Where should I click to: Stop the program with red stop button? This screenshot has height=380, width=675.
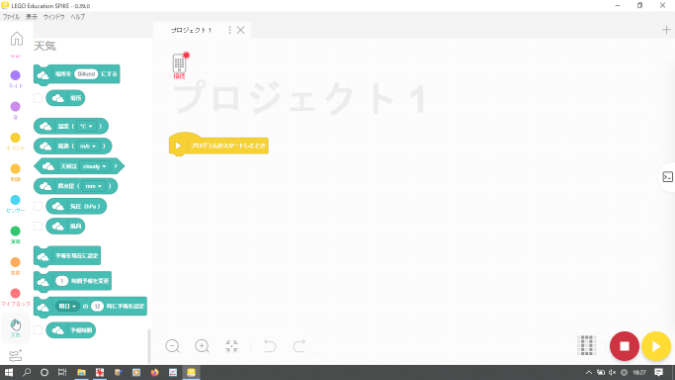(624, 346)
